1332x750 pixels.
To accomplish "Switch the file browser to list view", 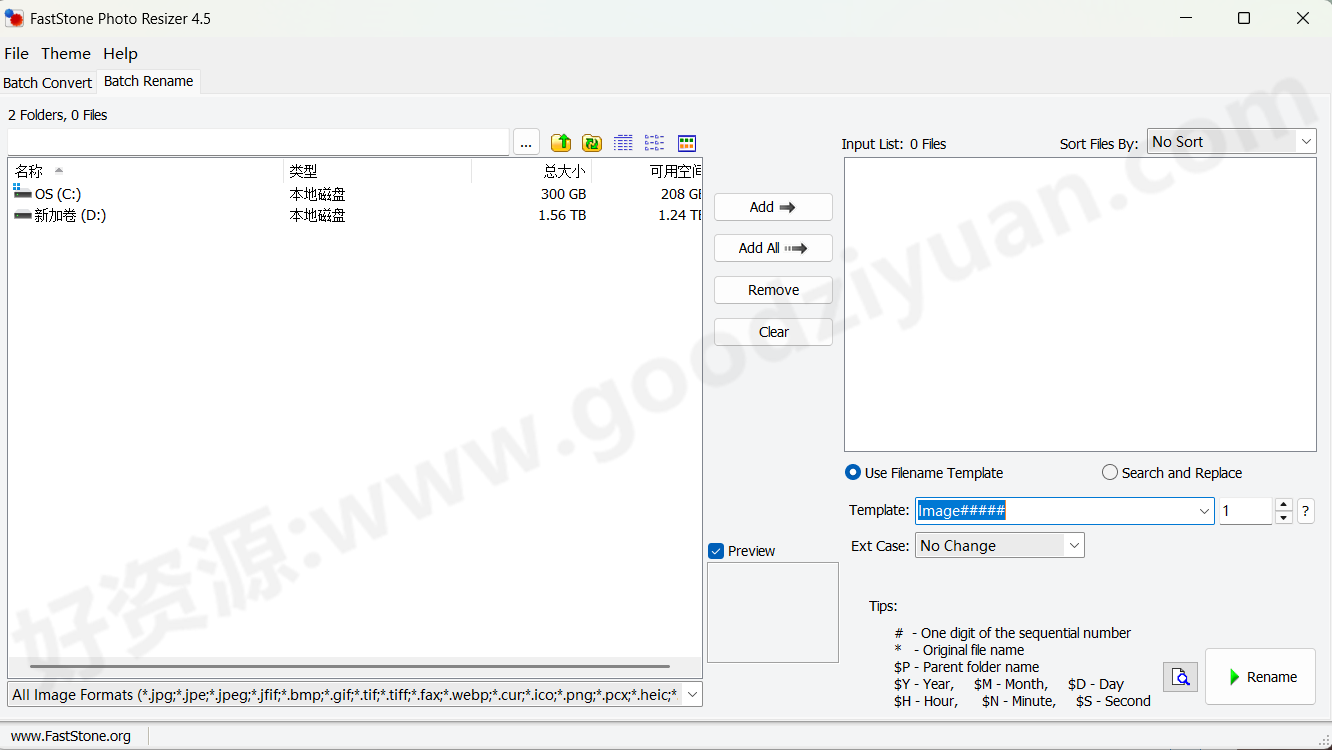I will coord(654,142).
